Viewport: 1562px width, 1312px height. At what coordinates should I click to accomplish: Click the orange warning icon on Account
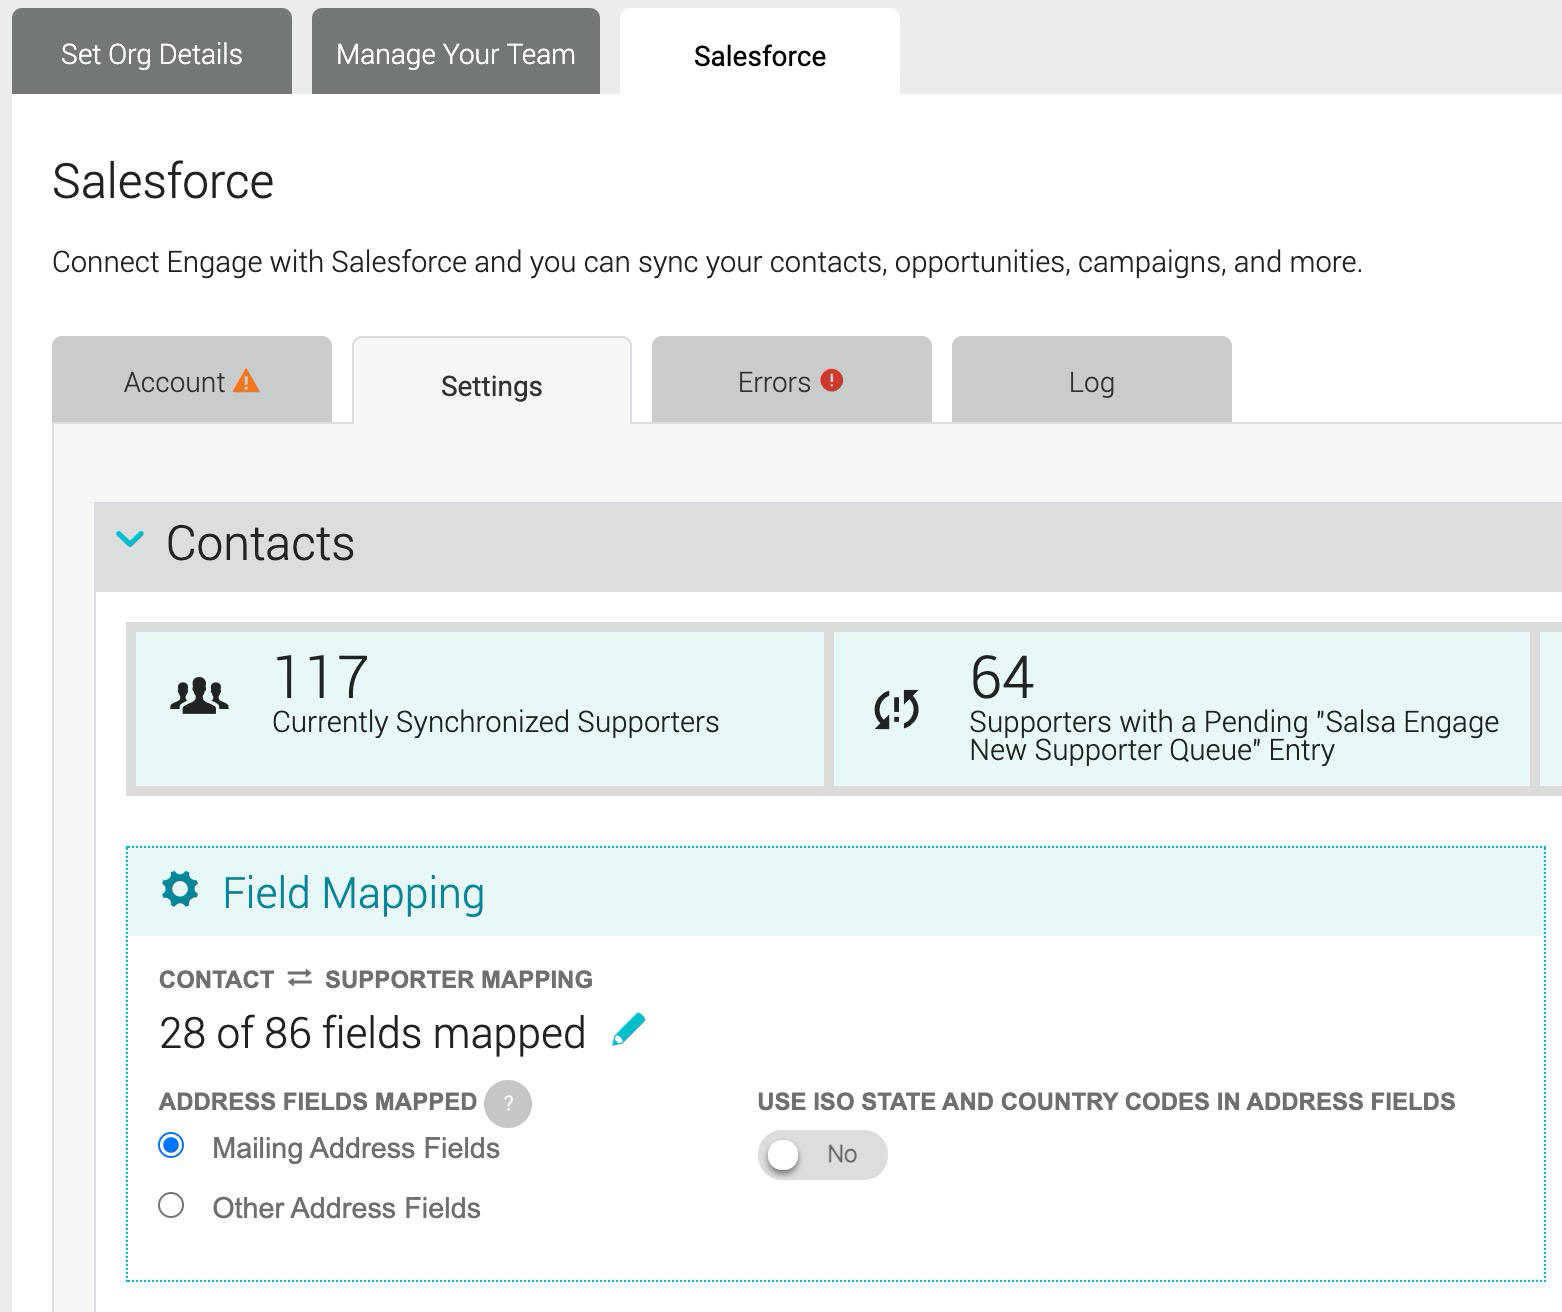click(x=246, y=381)
